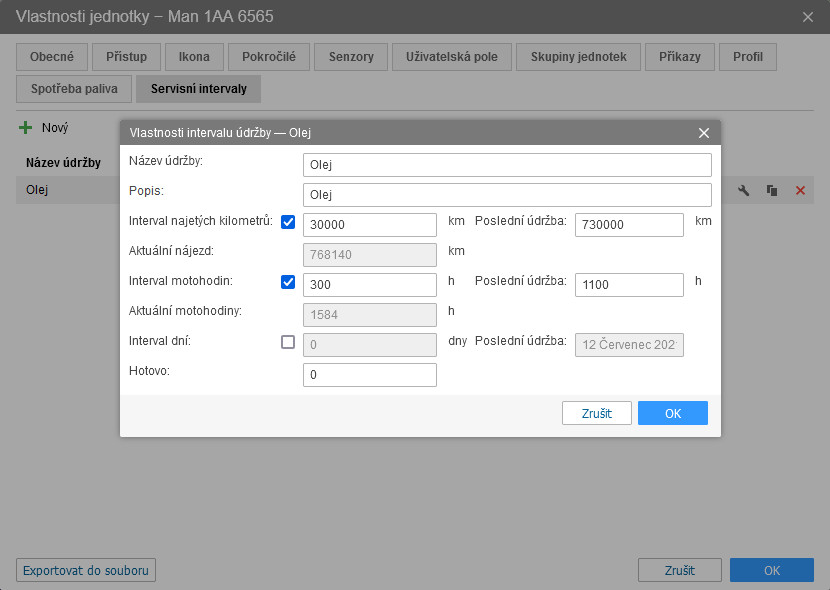Close the Vlastnosti jednotky window
The height and width of the screenshot is (590, 830).
pyautogui.click(x=808, y=17)
